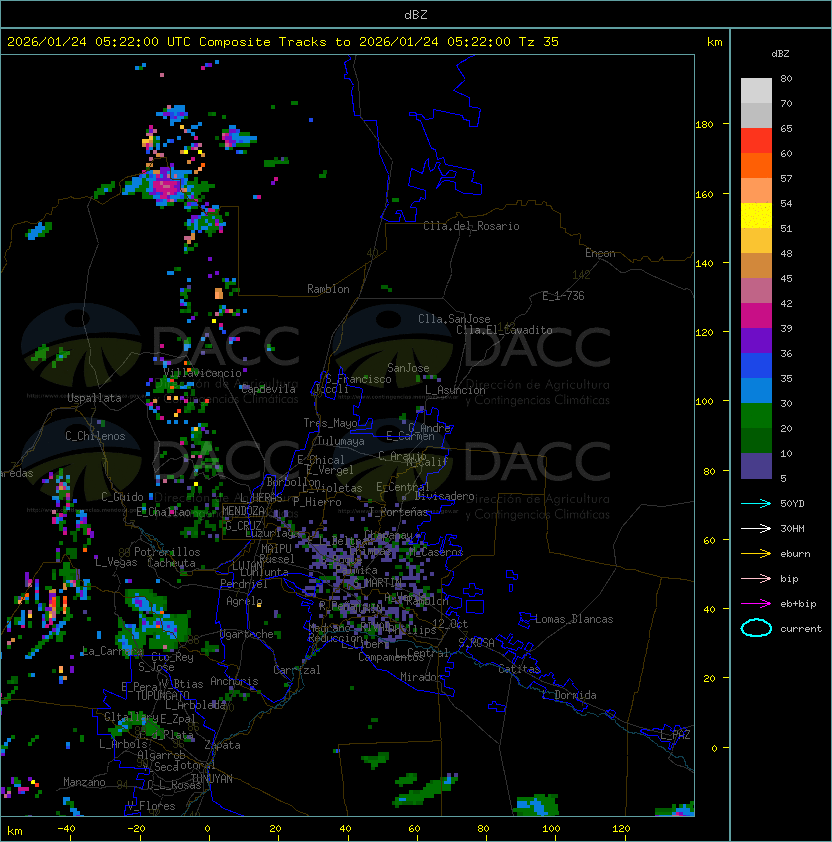The image size is (832, 842).
Task: Click the 'L_Dormida' map label
Action: pos(569,695)
